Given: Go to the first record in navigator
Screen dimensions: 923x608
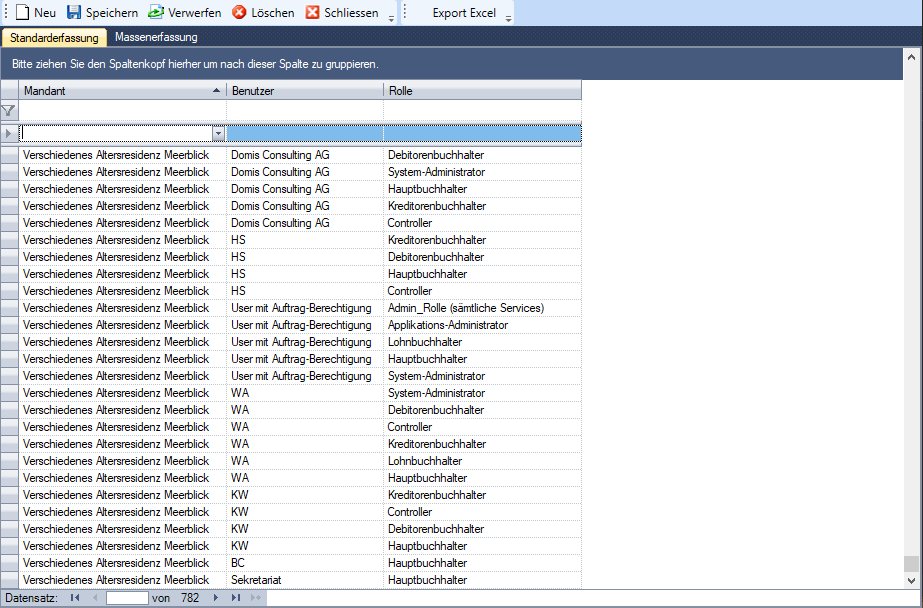Looking at the screenshot, I should 75,598.
